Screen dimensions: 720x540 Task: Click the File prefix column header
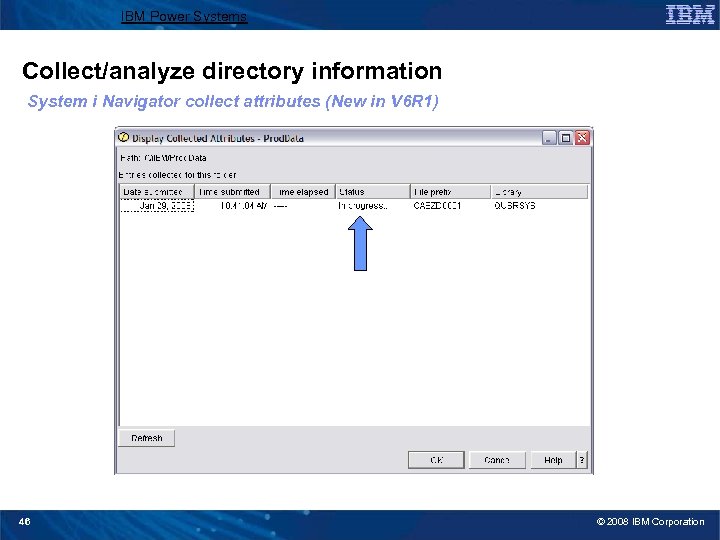450,192
